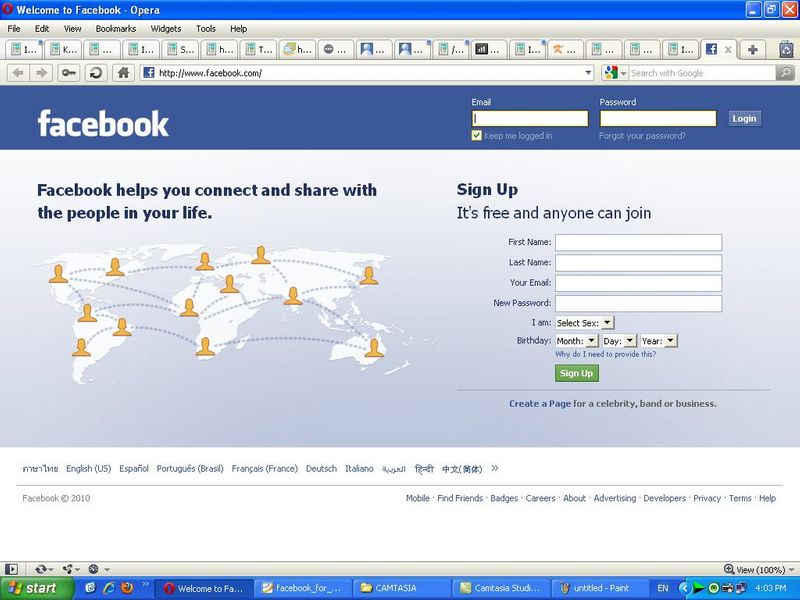
Task: Open the Wand password key button
Action: coord(68,73)
